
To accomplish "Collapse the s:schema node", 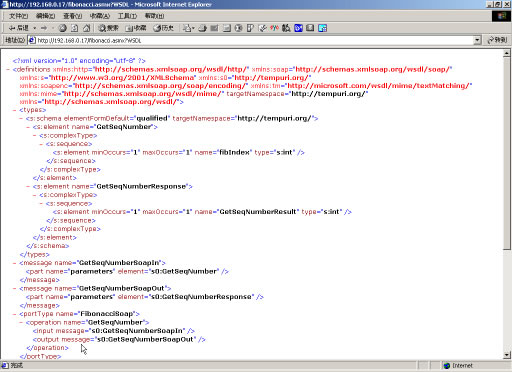I will pos(21,118).
